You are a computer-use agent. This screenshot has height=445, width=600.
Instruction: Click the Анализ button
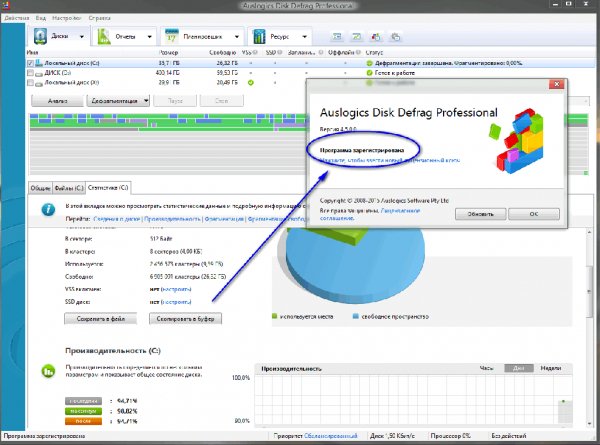pyautogui.click(x=57, y=101)
